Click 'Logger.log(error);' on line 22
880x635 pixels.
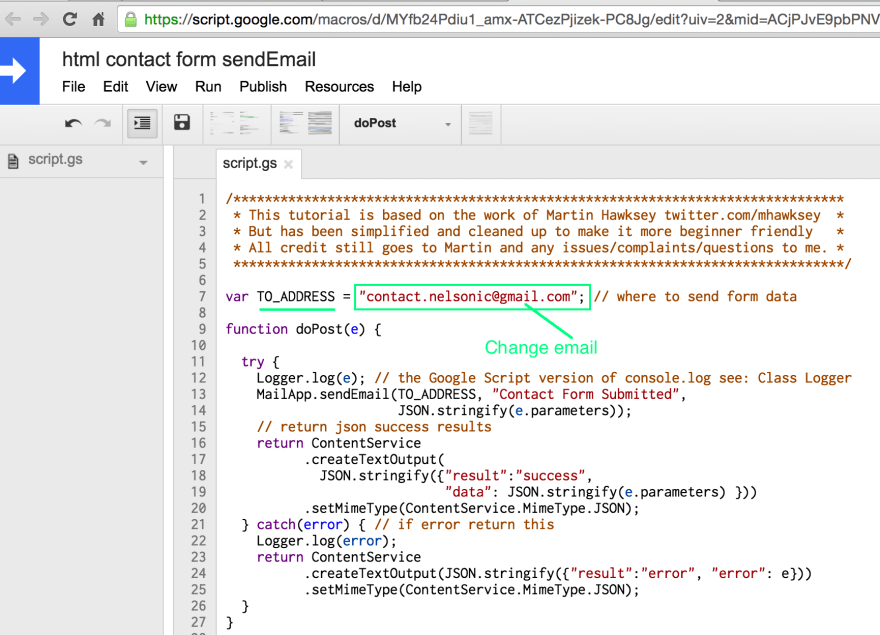click(327, 541)
